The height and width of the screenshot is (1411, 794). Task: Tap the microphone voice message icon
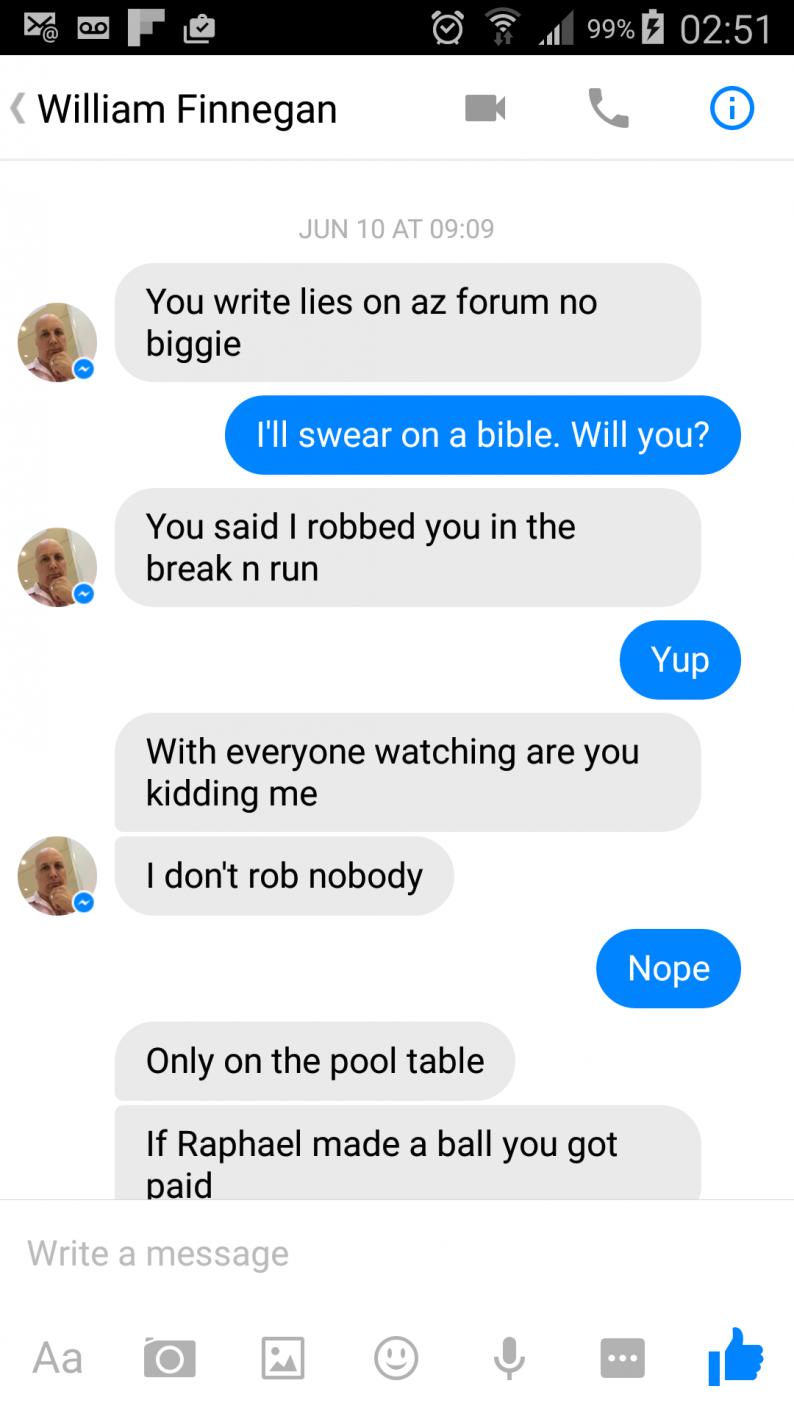[509, 1358]
